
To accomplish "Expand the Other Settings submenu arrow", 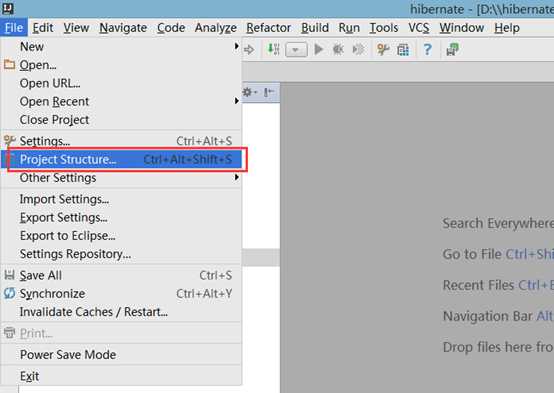I will coord(236,177).
